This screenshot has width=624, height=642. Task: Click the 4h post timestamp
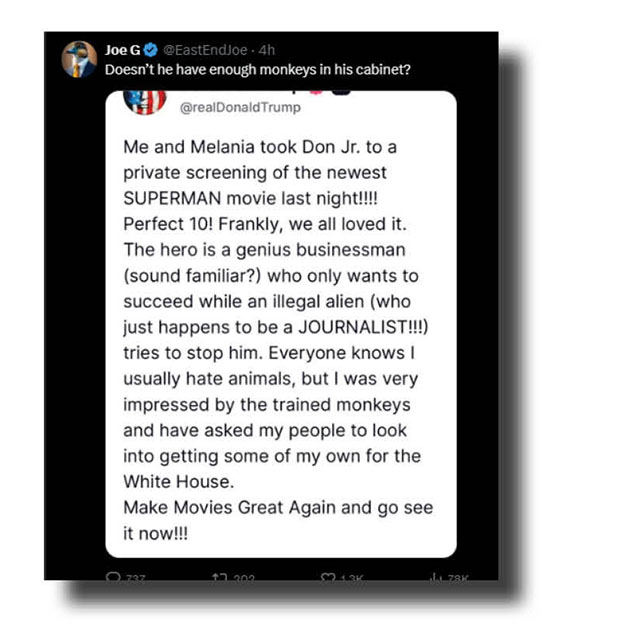pyautogui.click(x=267, y=50)
